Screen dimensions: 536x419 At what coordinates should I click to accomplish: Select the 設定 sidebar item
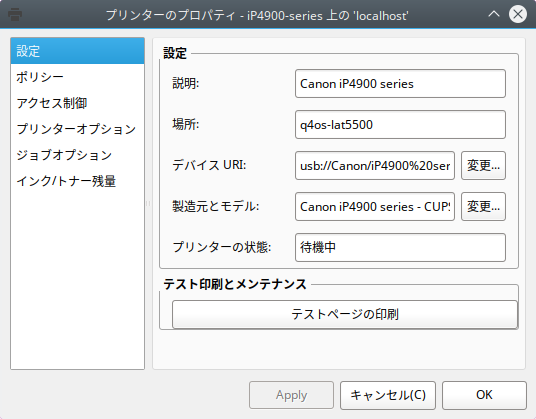[x=78, y=51]
